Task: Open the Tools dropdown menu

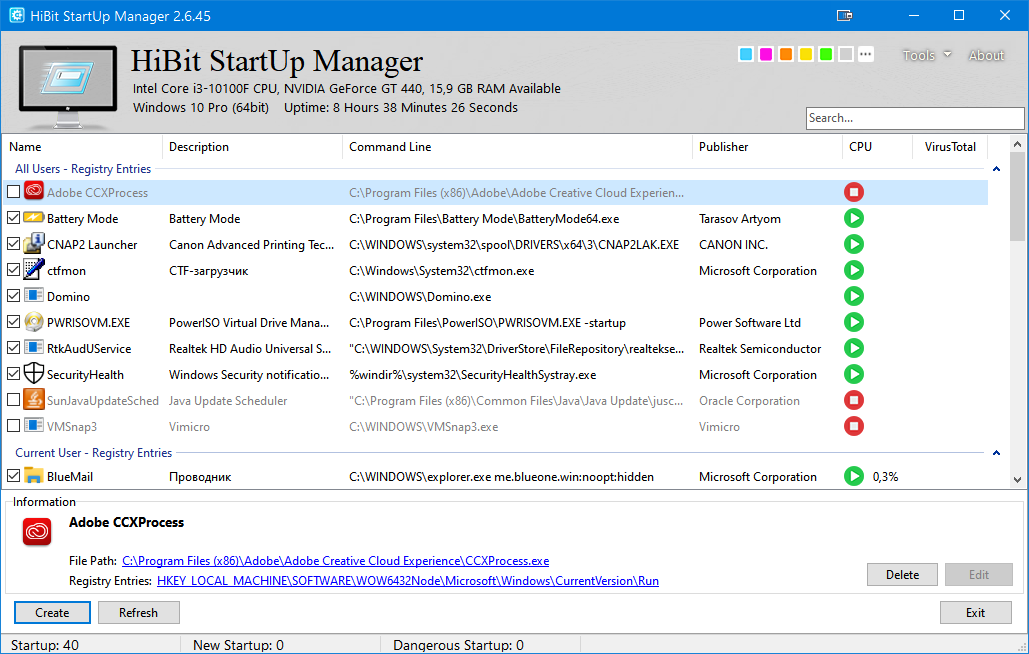Action: (927, 55)
